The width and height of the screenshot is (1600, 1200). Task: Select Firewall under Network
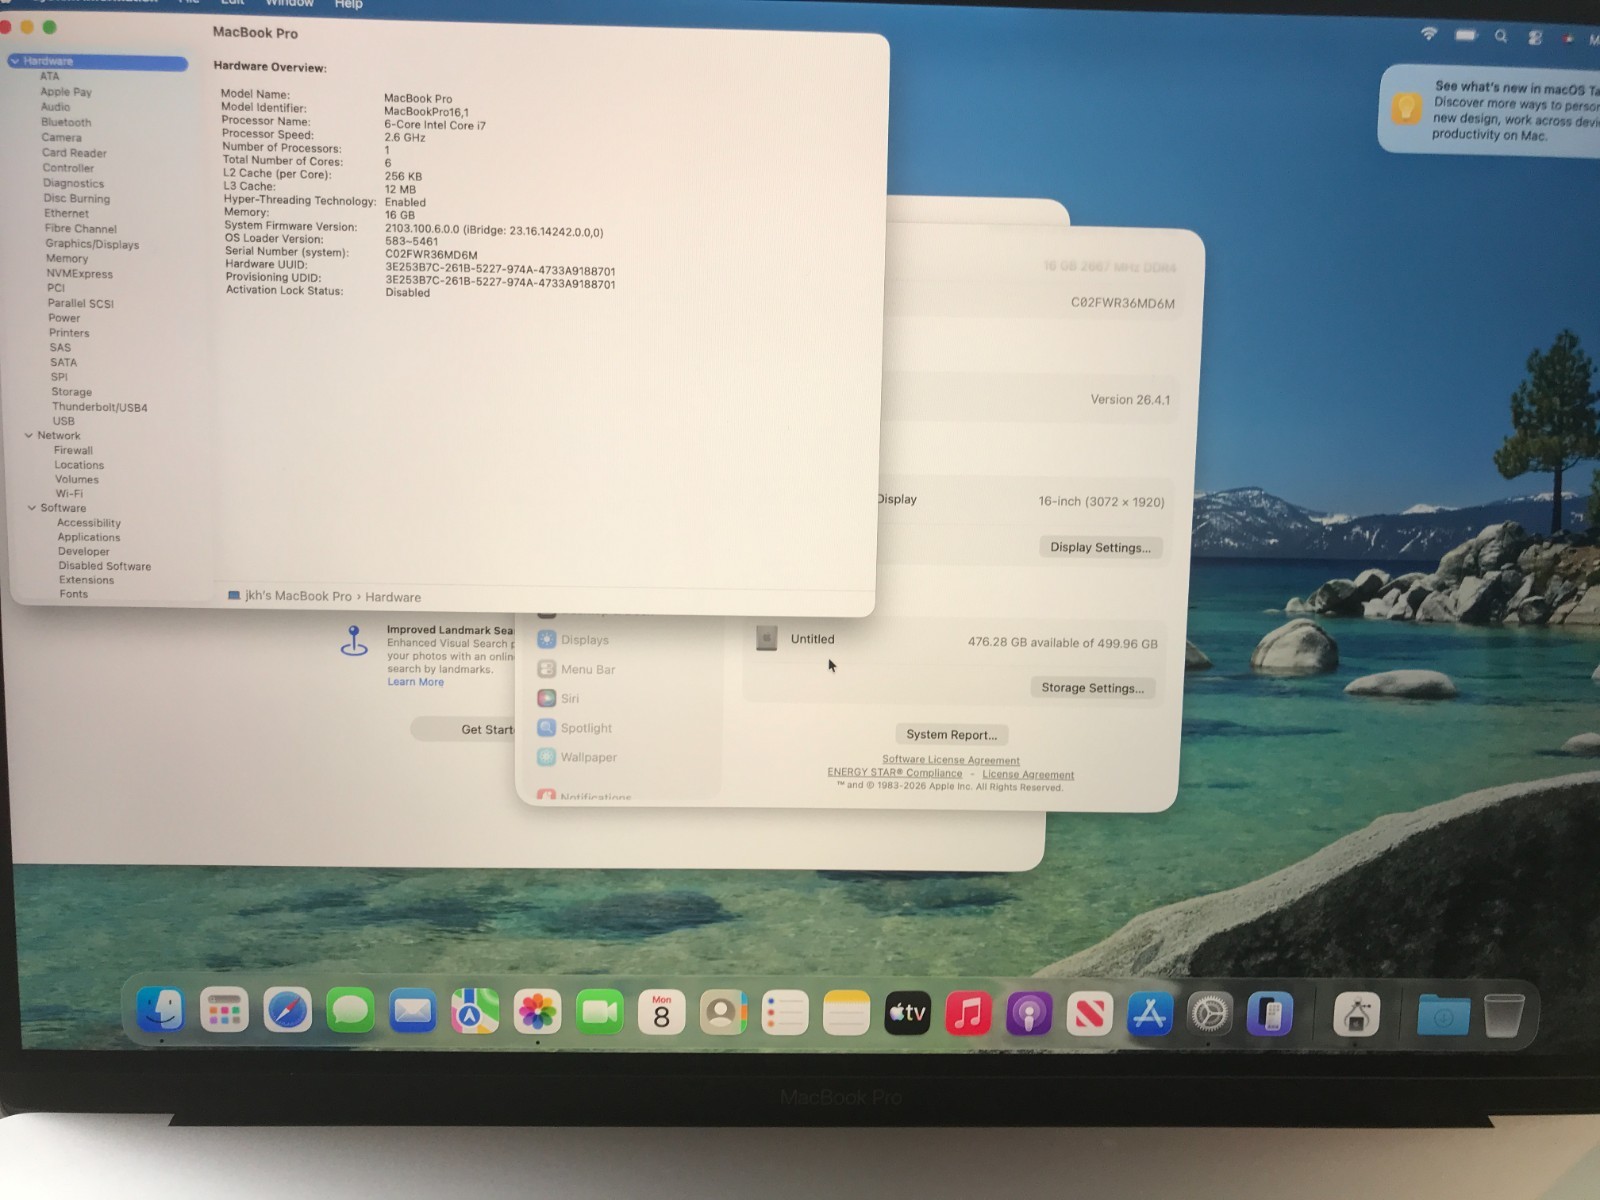tap(73, 450)
